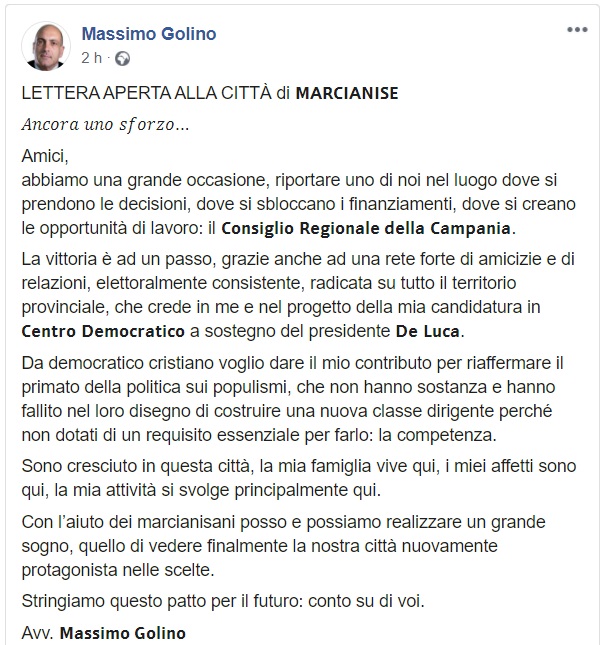Click the "2 h" post timestamp
The height and width of the screenshot is (645, 602).
(x=94, y=58)
